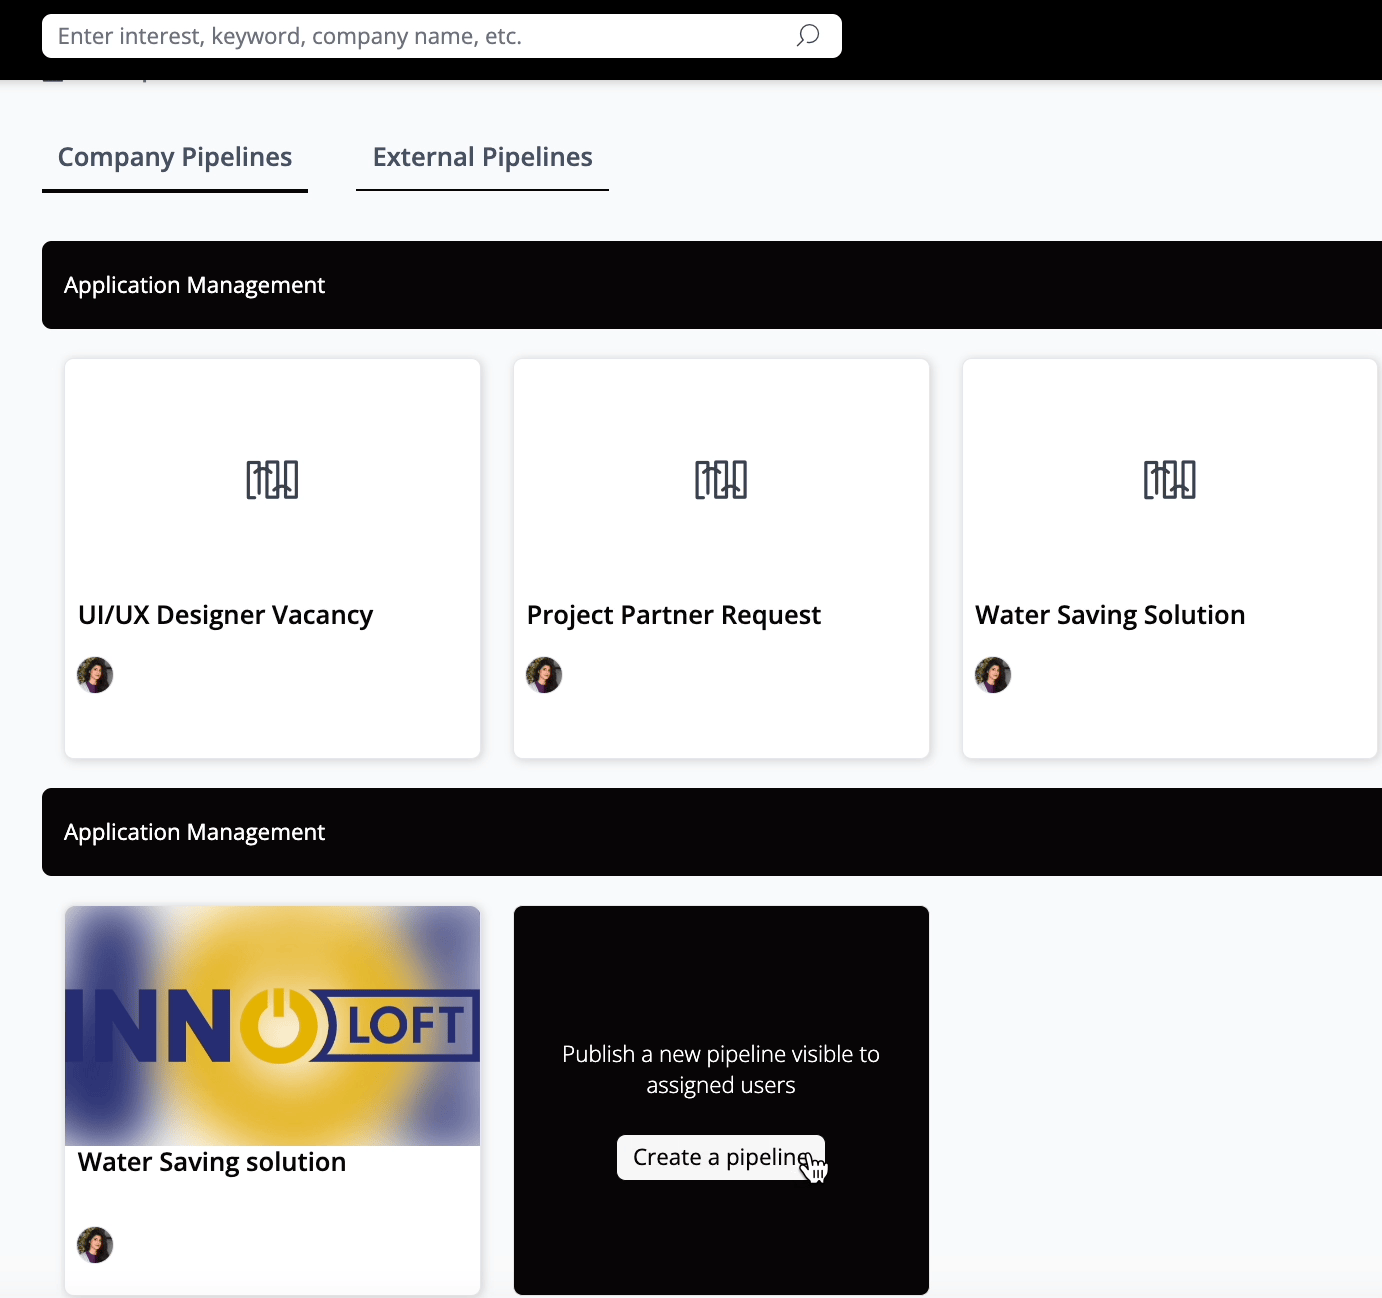The height and width of the screenshot is (1298, 1382).
Task: Click the Publish a new pipeline description text
Action: (x=721, y=1069)
